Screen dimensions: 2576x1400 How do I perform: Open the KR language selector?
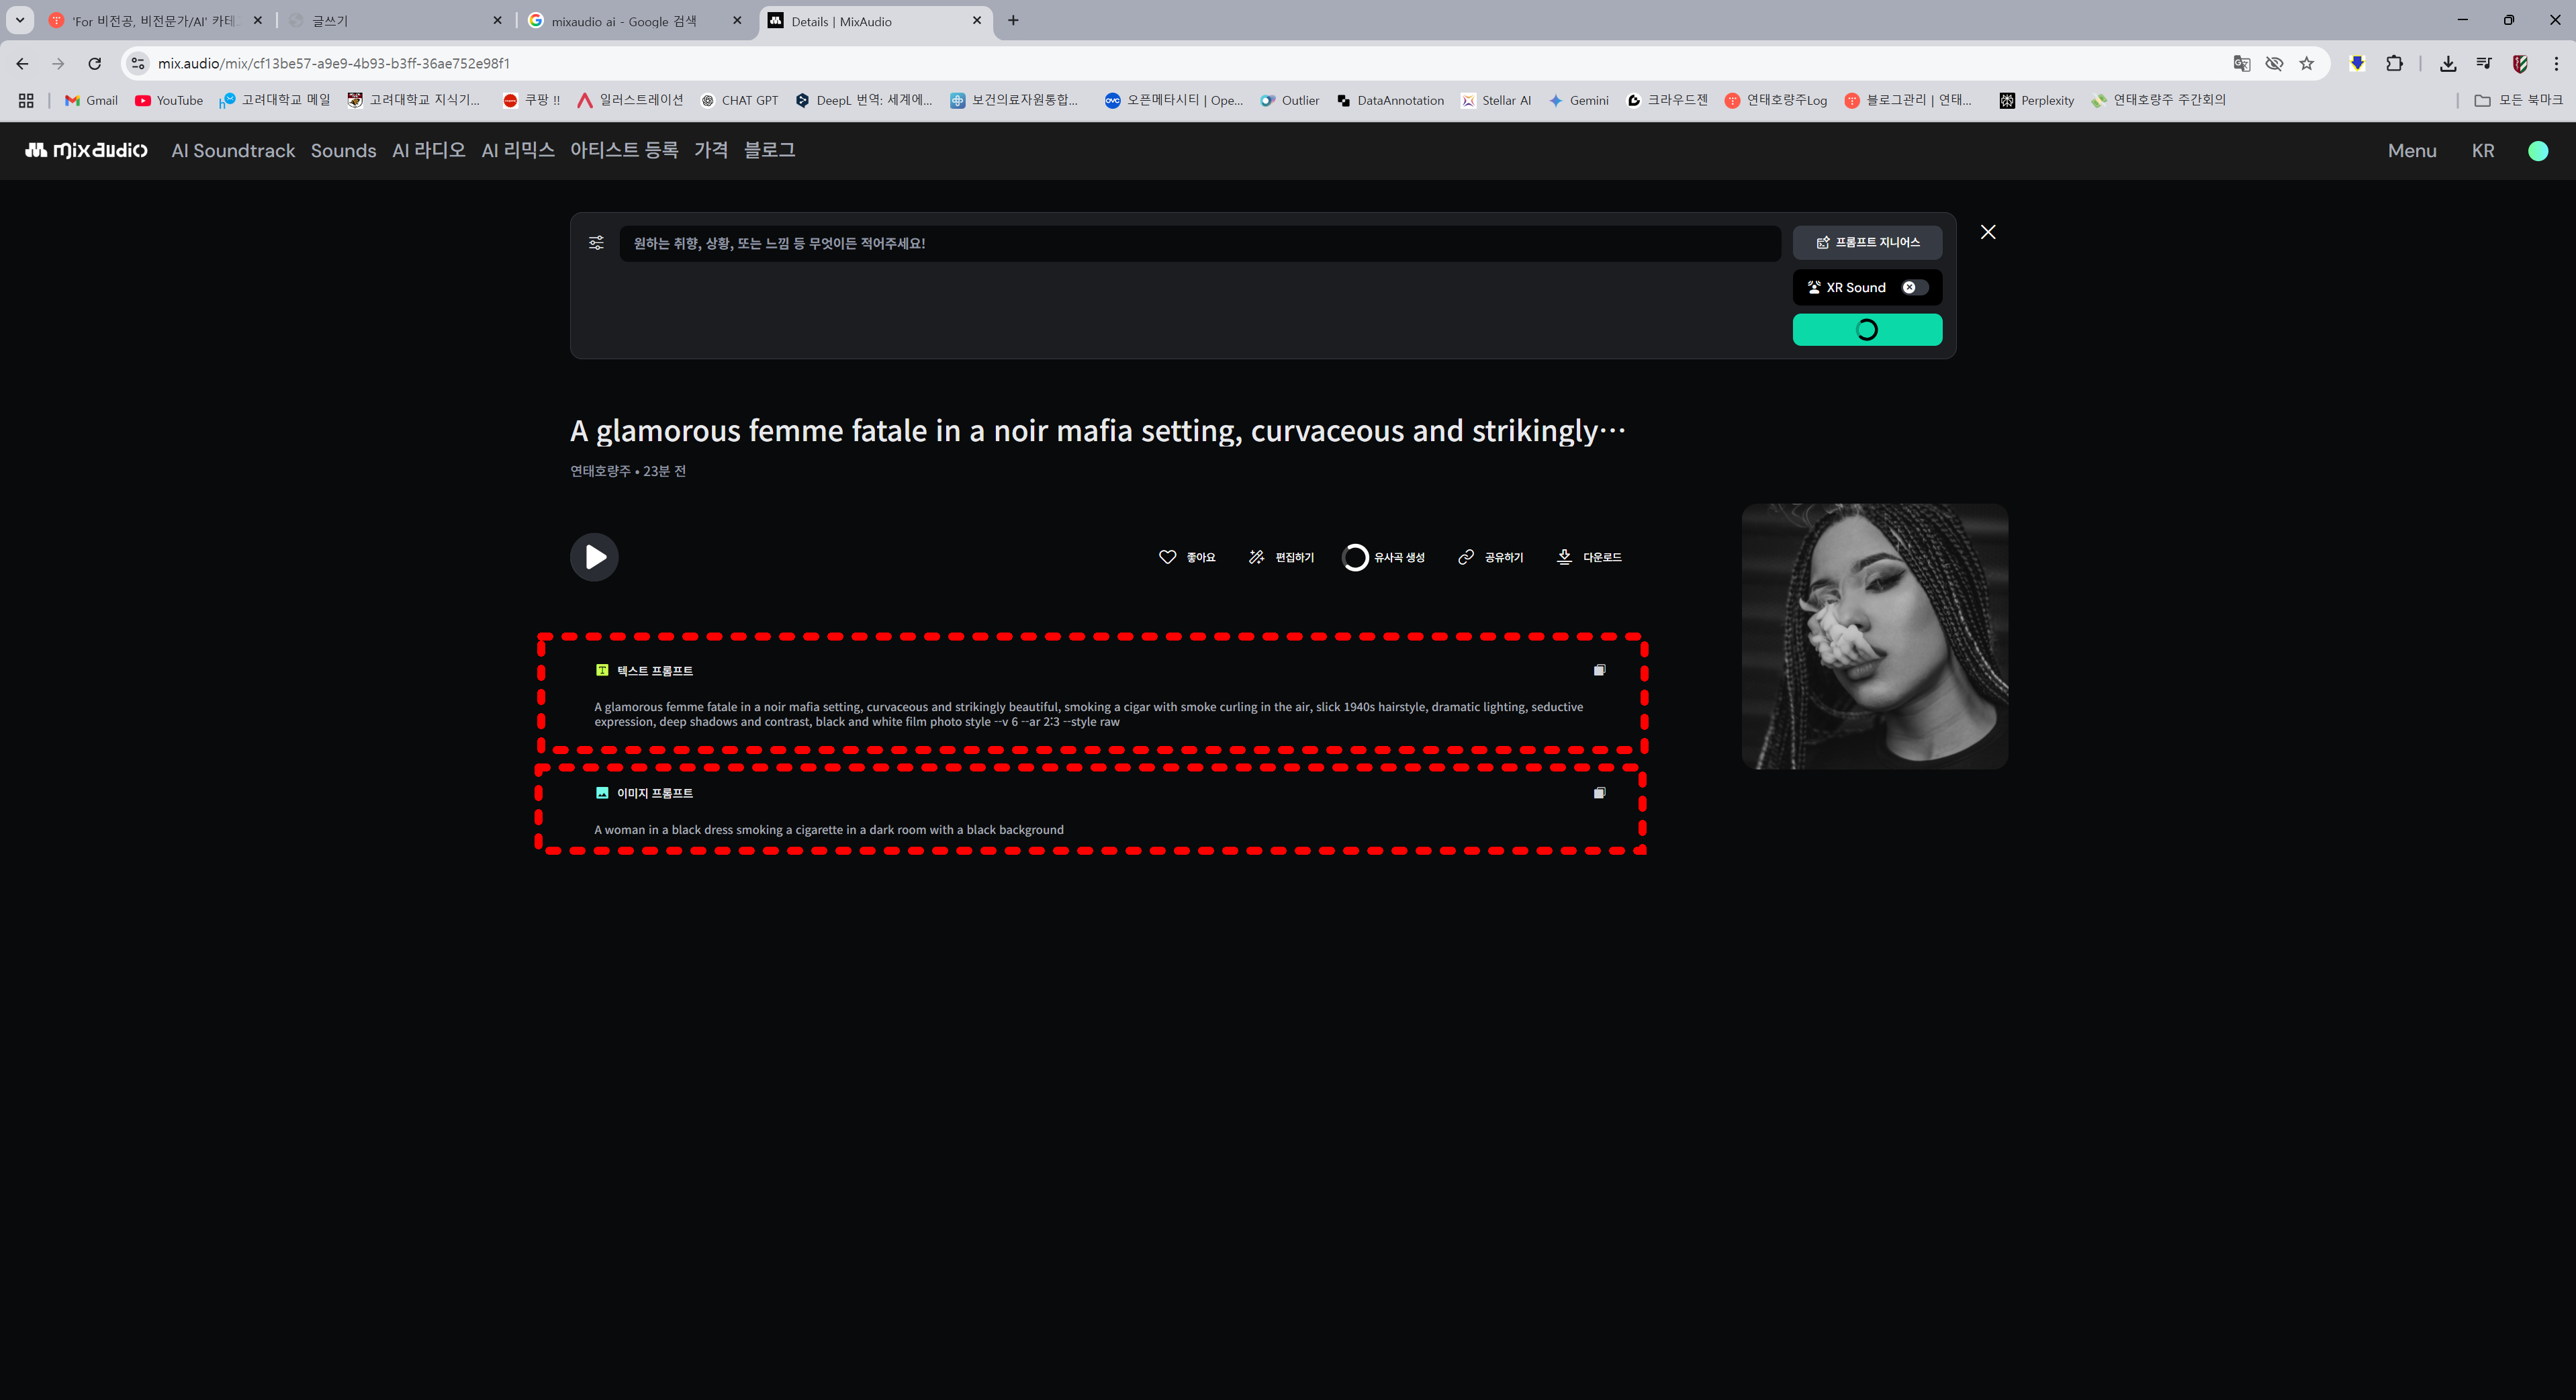tap(2482, 151)
